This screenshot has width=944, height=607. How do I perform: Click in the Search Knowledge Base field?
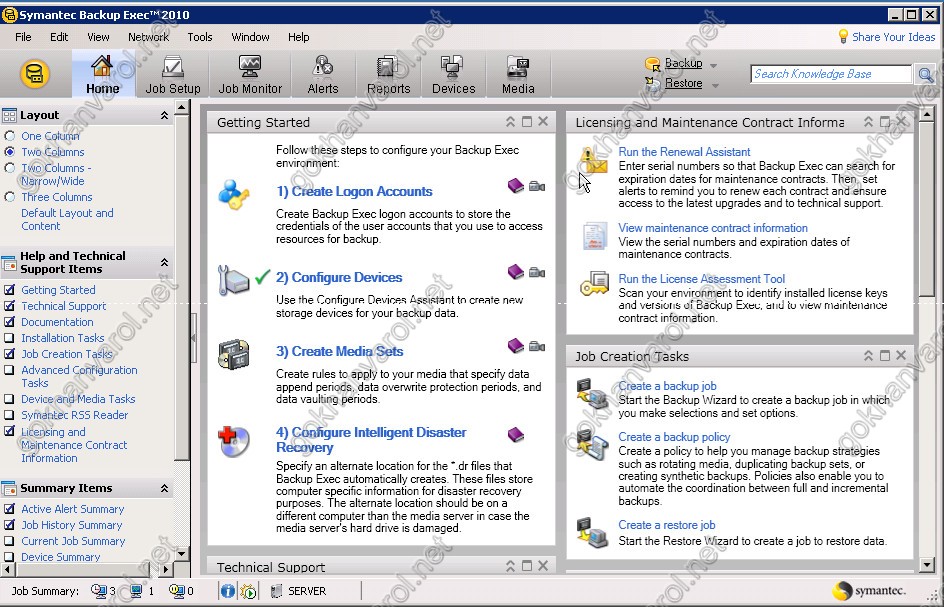tap(829, 74)
